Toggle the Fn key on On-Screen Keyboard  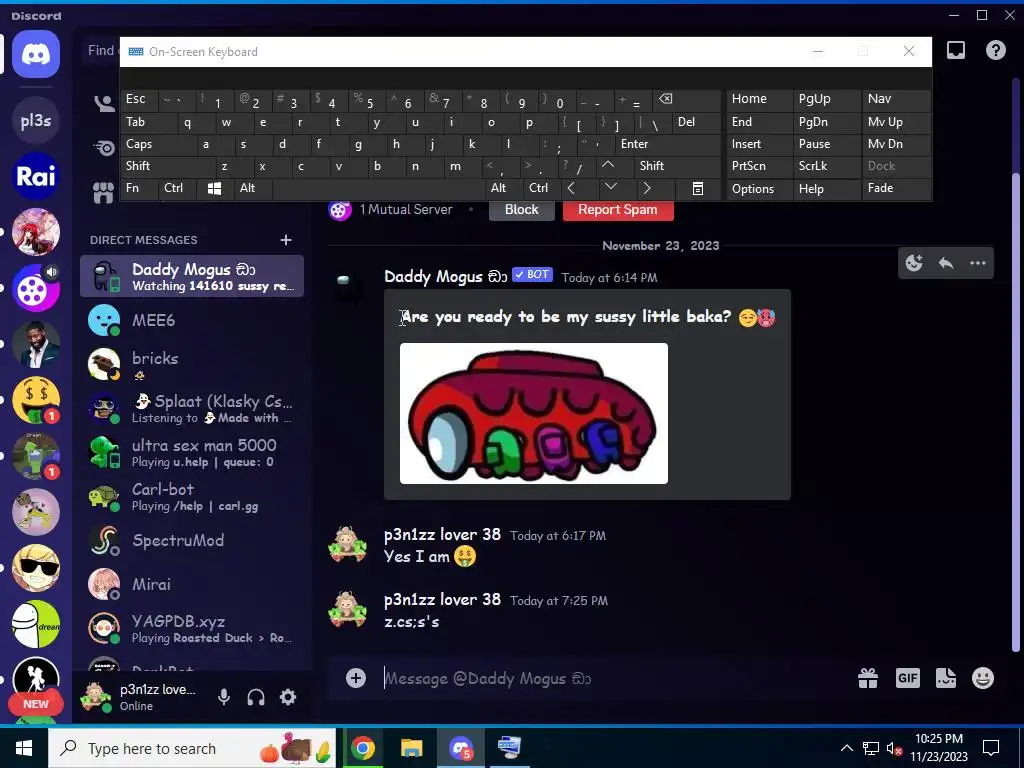coord(139,188)
